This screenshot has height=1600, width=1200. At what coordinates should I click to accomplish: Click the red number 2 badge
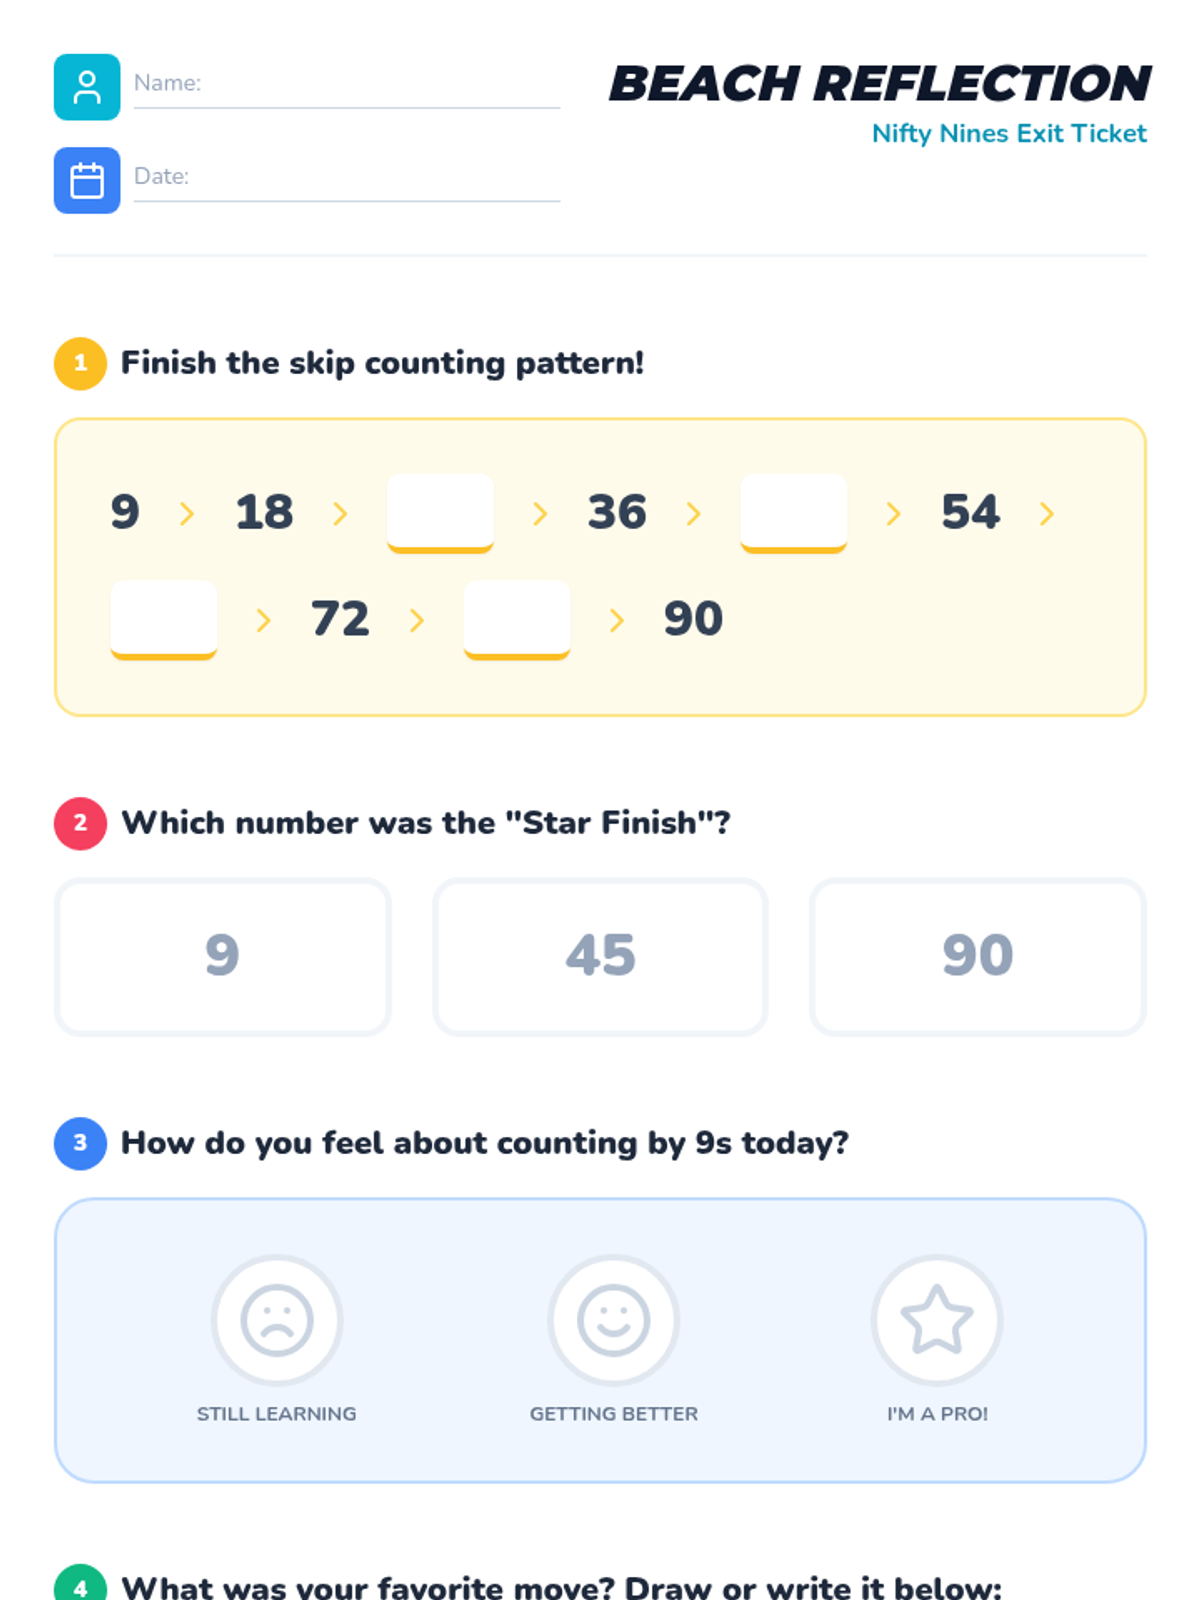pyautogui.click(x=80, y=823)
